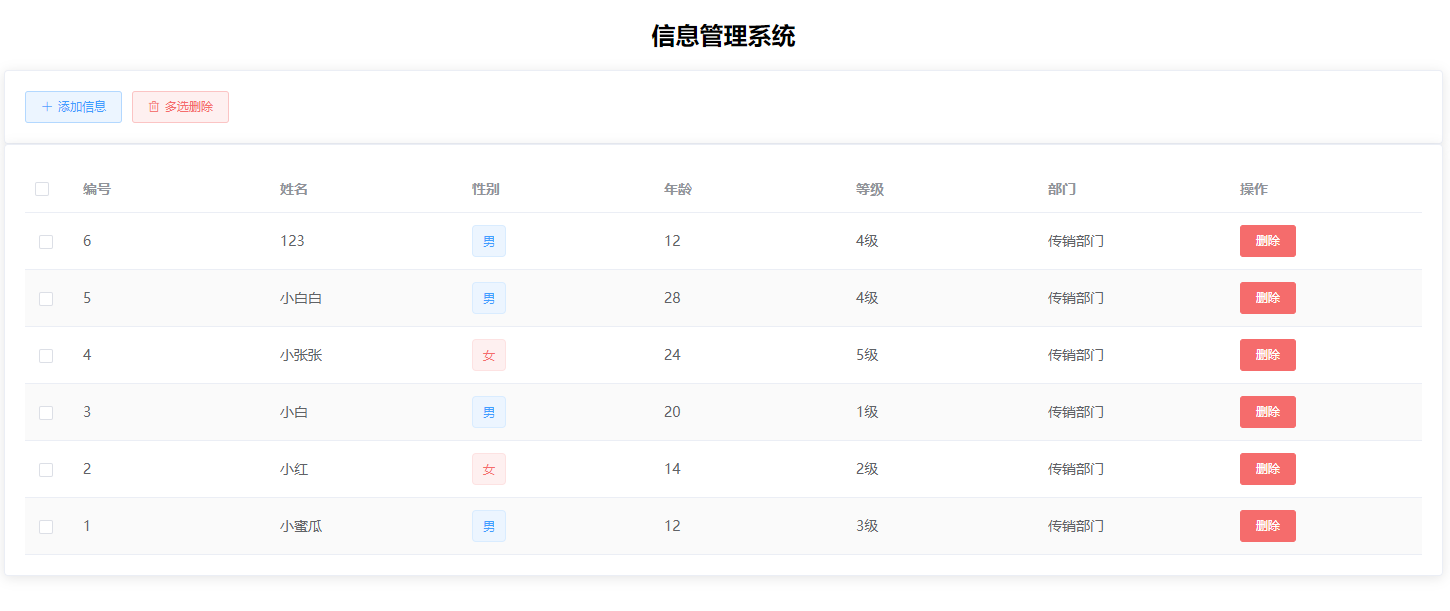The height and width of the screenshot is (611, 1450).
Task: Toggle the select-all checkbox in table header
Action: click(42, 188)
